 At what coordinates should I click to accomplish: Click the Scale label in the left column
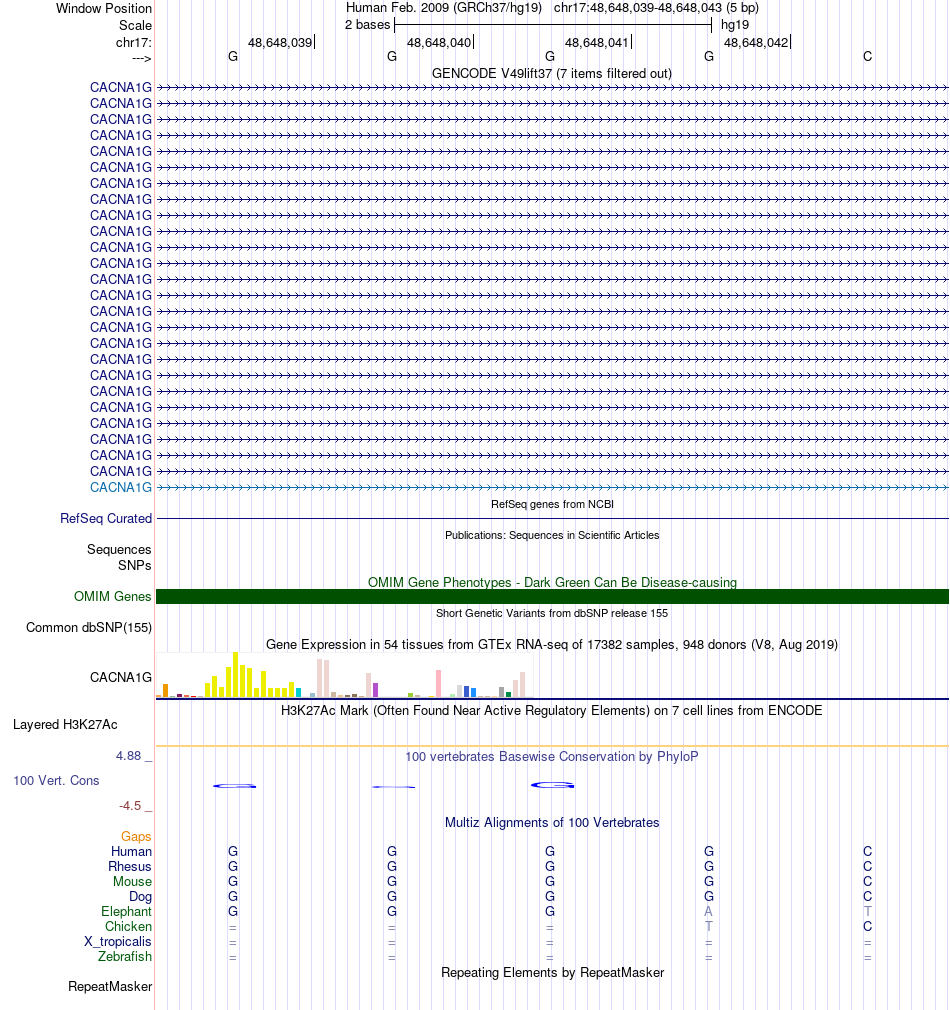pos(135,25)
